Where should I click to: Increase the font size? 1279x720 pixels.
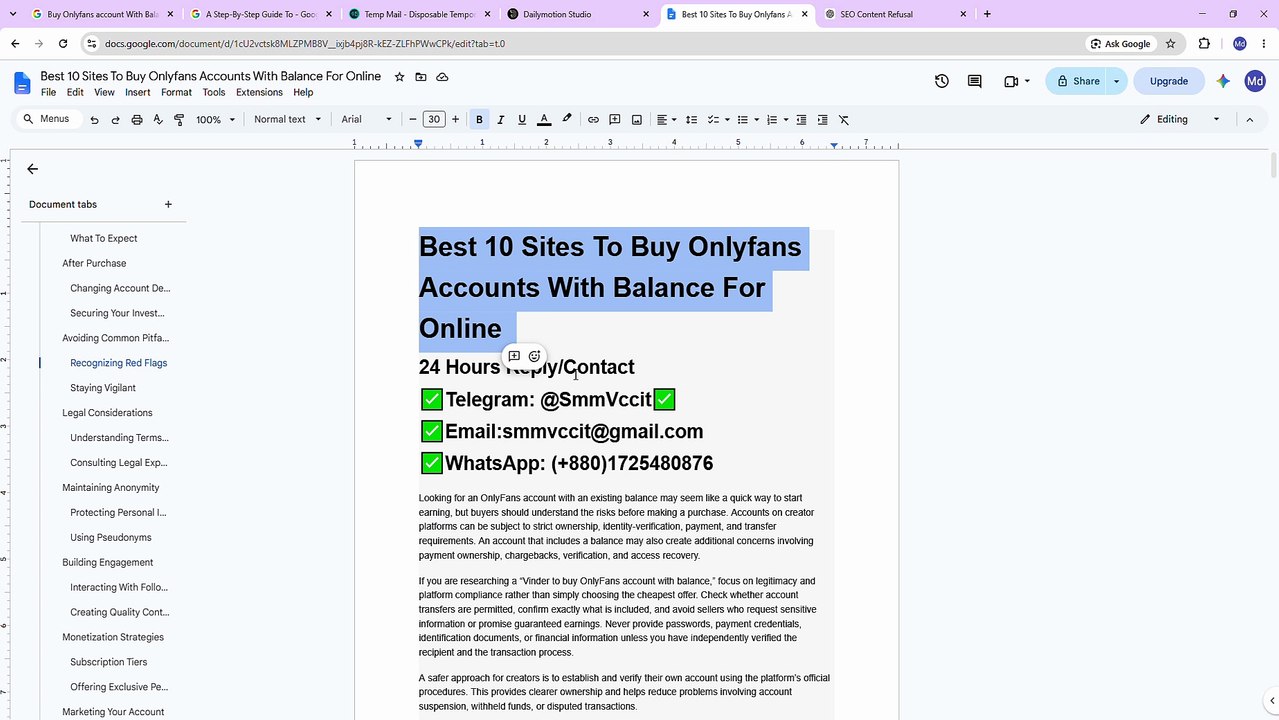tap(455, 120)
